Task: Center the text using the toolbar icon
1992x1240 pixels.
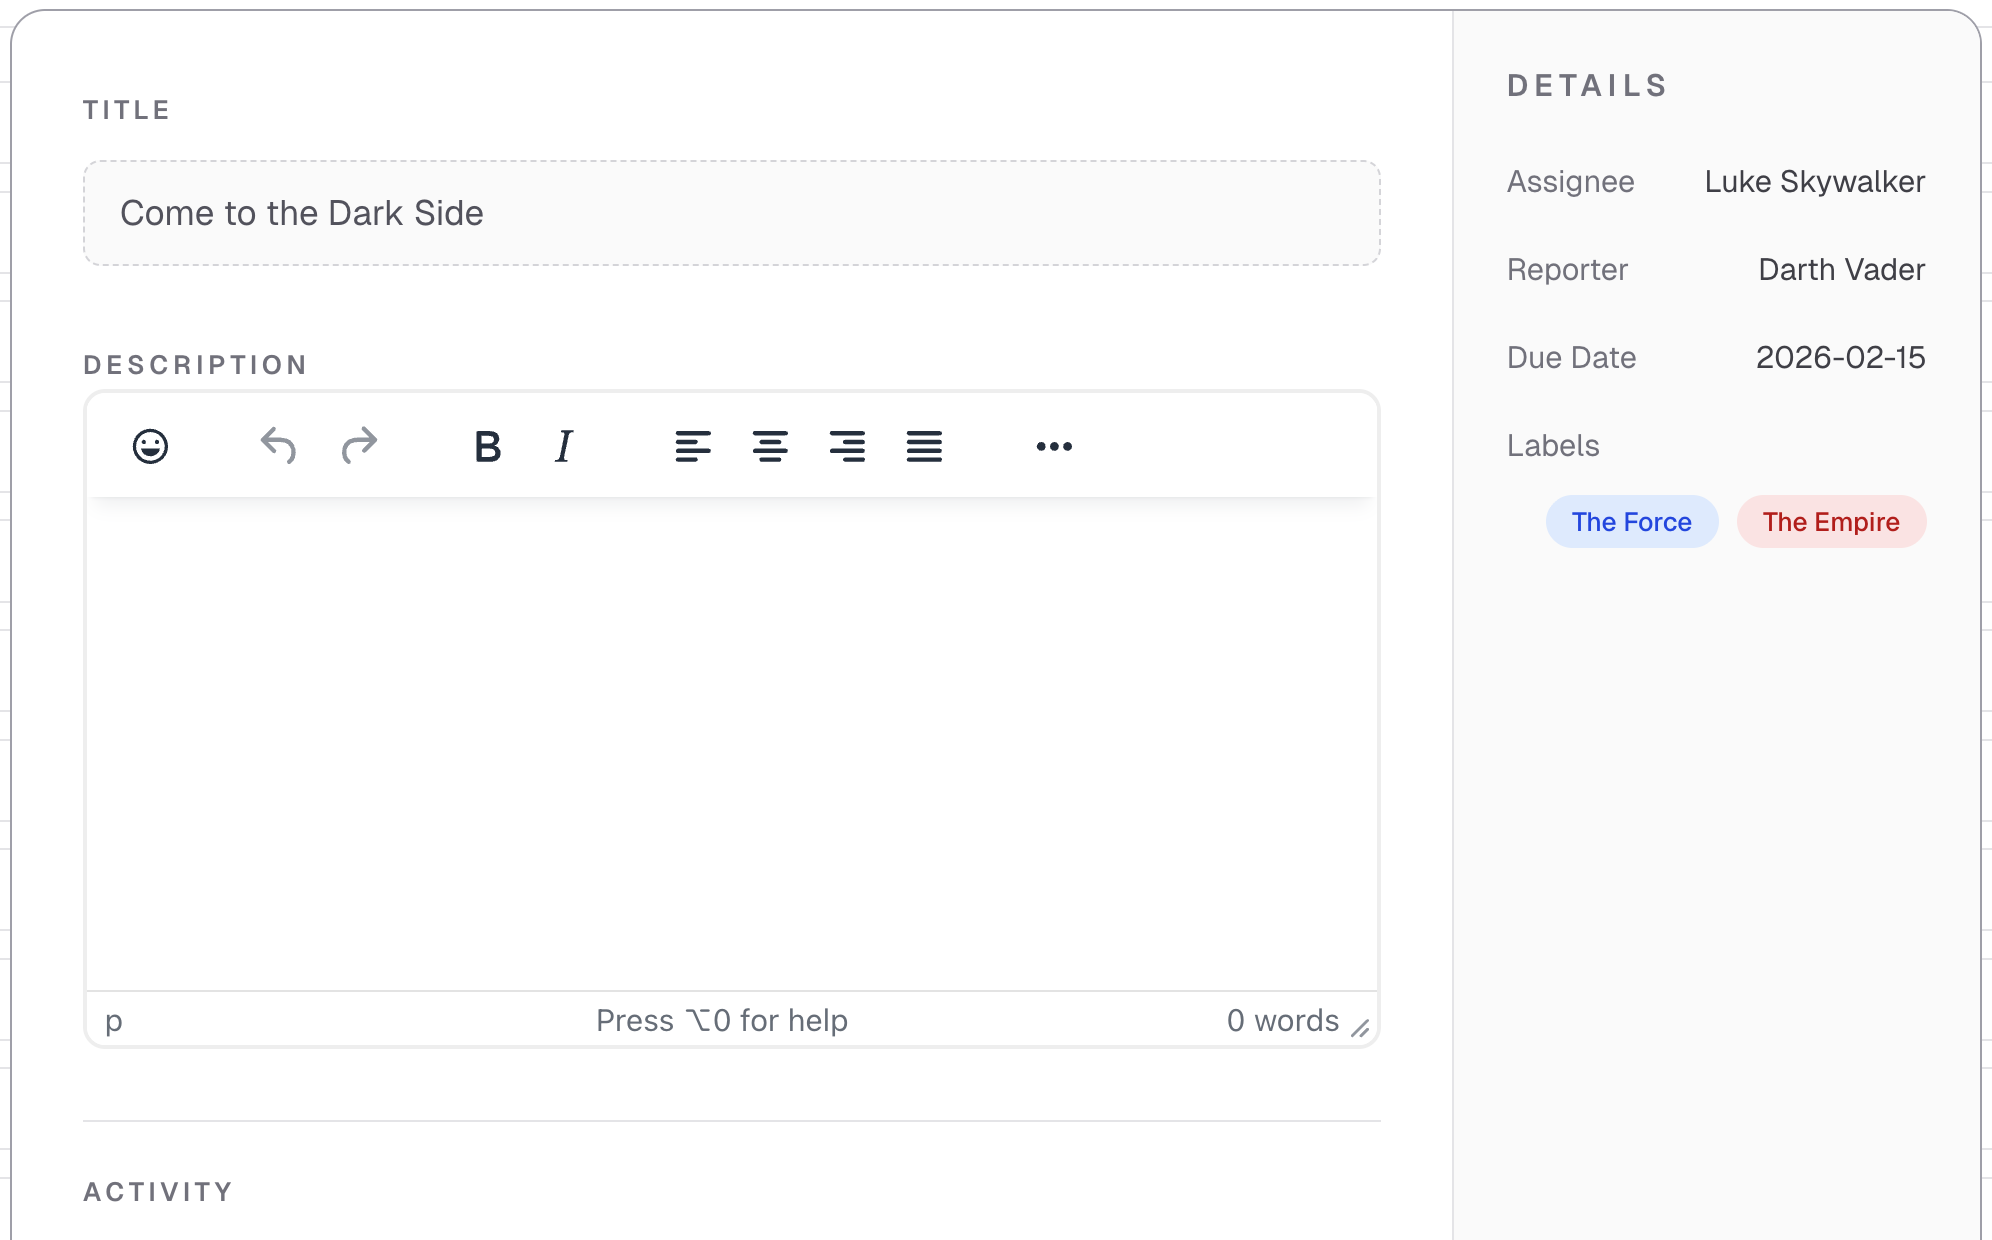Action: 770,447
